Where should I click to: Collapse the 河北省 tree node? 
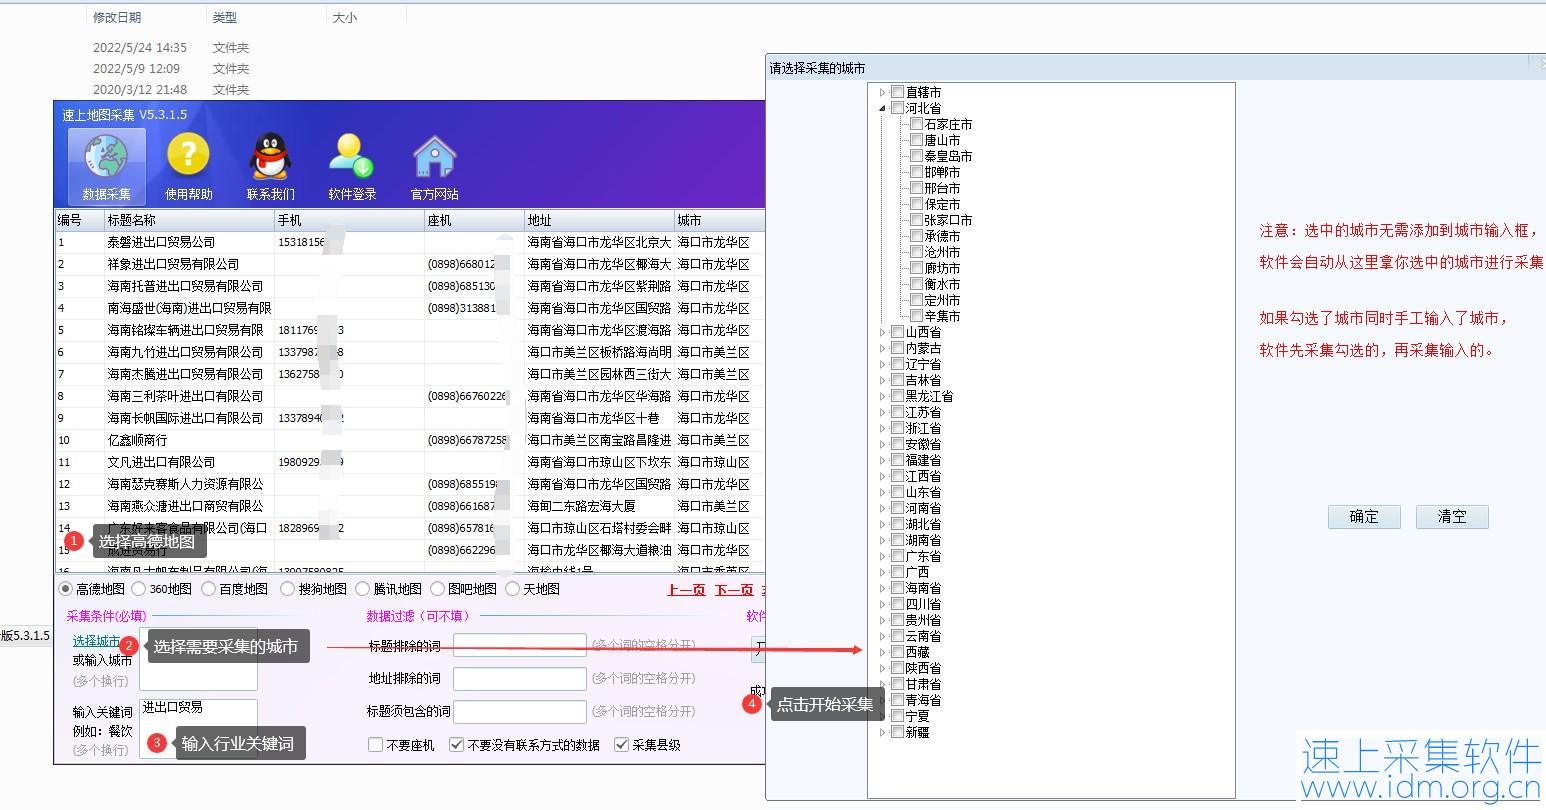[882, 108]
